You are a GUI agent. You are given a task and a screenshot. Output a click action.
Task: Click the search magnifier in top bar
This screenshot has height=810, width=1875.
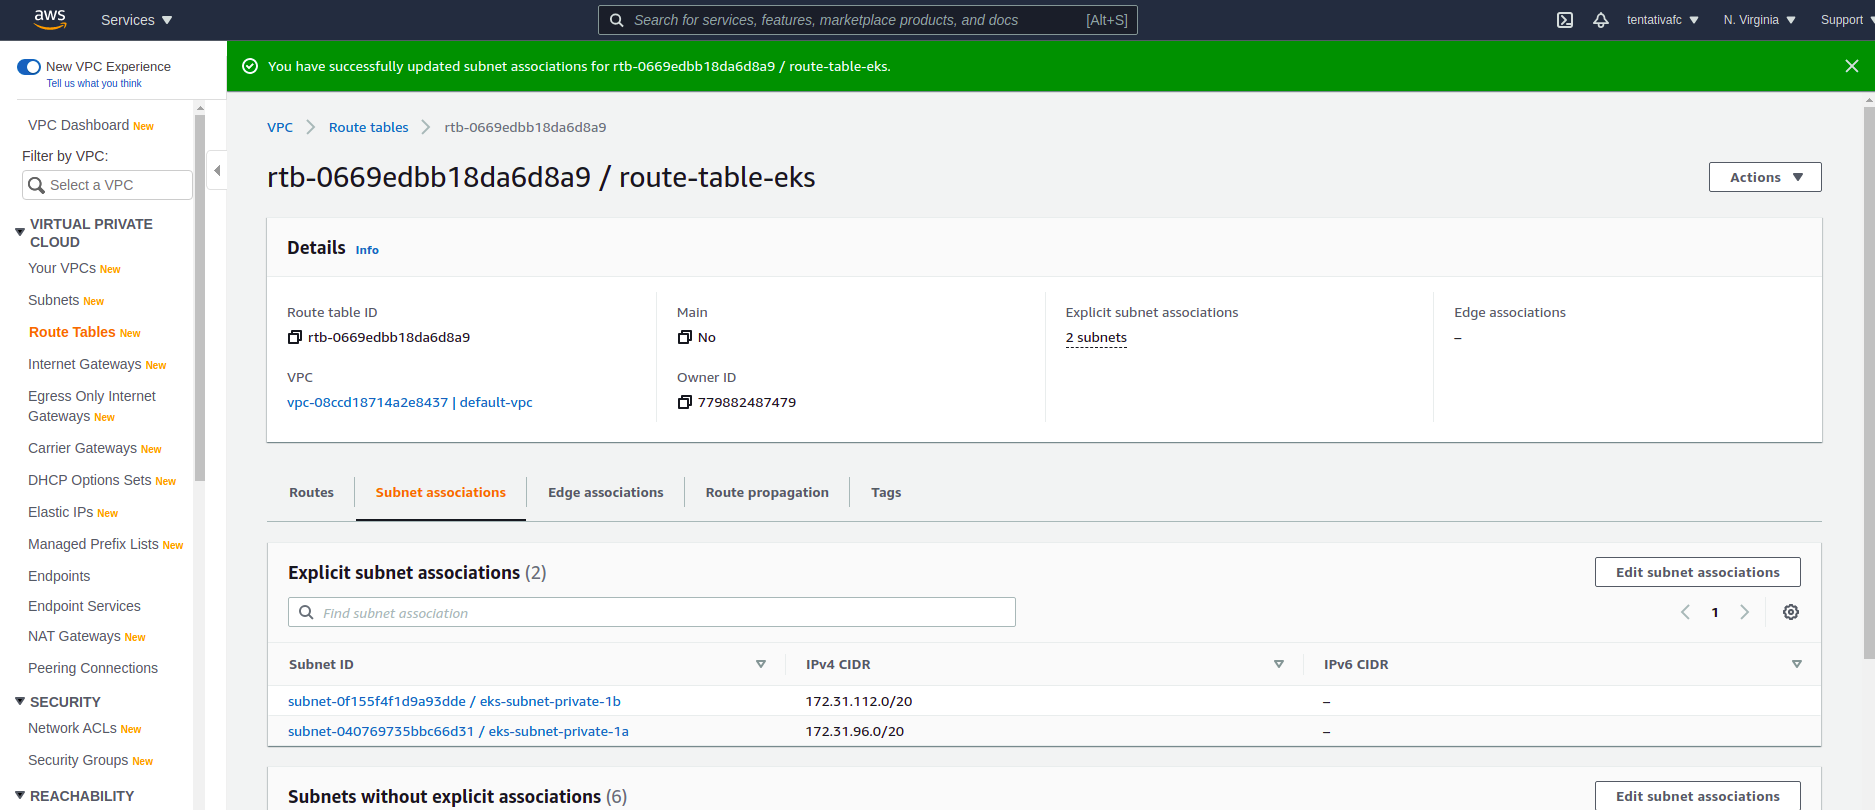coord(617,20)
